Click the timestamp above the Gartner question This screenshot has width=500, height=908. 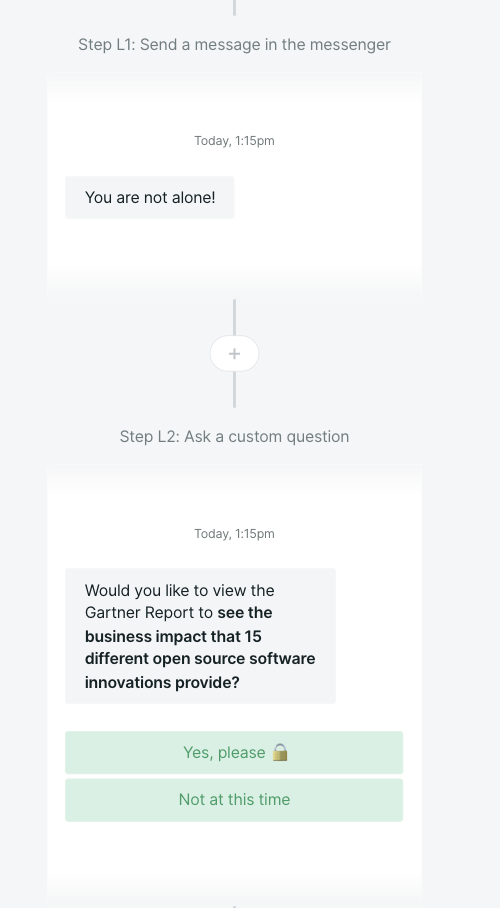(234, 533)
